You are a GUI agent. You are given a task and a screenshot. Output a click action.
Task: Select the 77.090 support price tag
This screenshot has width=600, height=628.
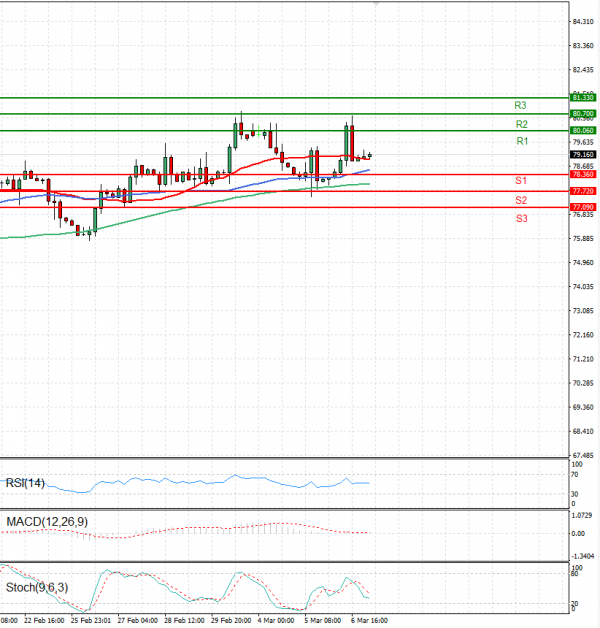pyautogui.click(x=583, y=207)
